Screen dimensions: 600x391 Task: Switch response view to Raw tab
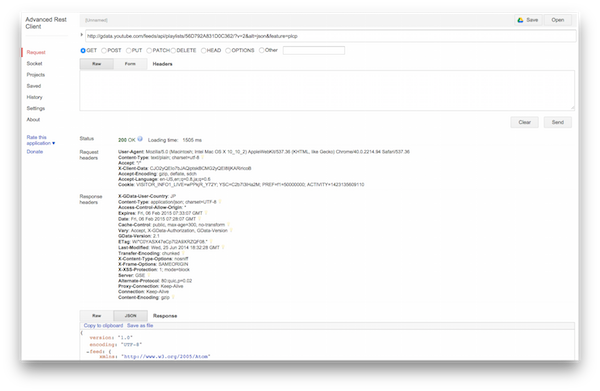(96, 316)
